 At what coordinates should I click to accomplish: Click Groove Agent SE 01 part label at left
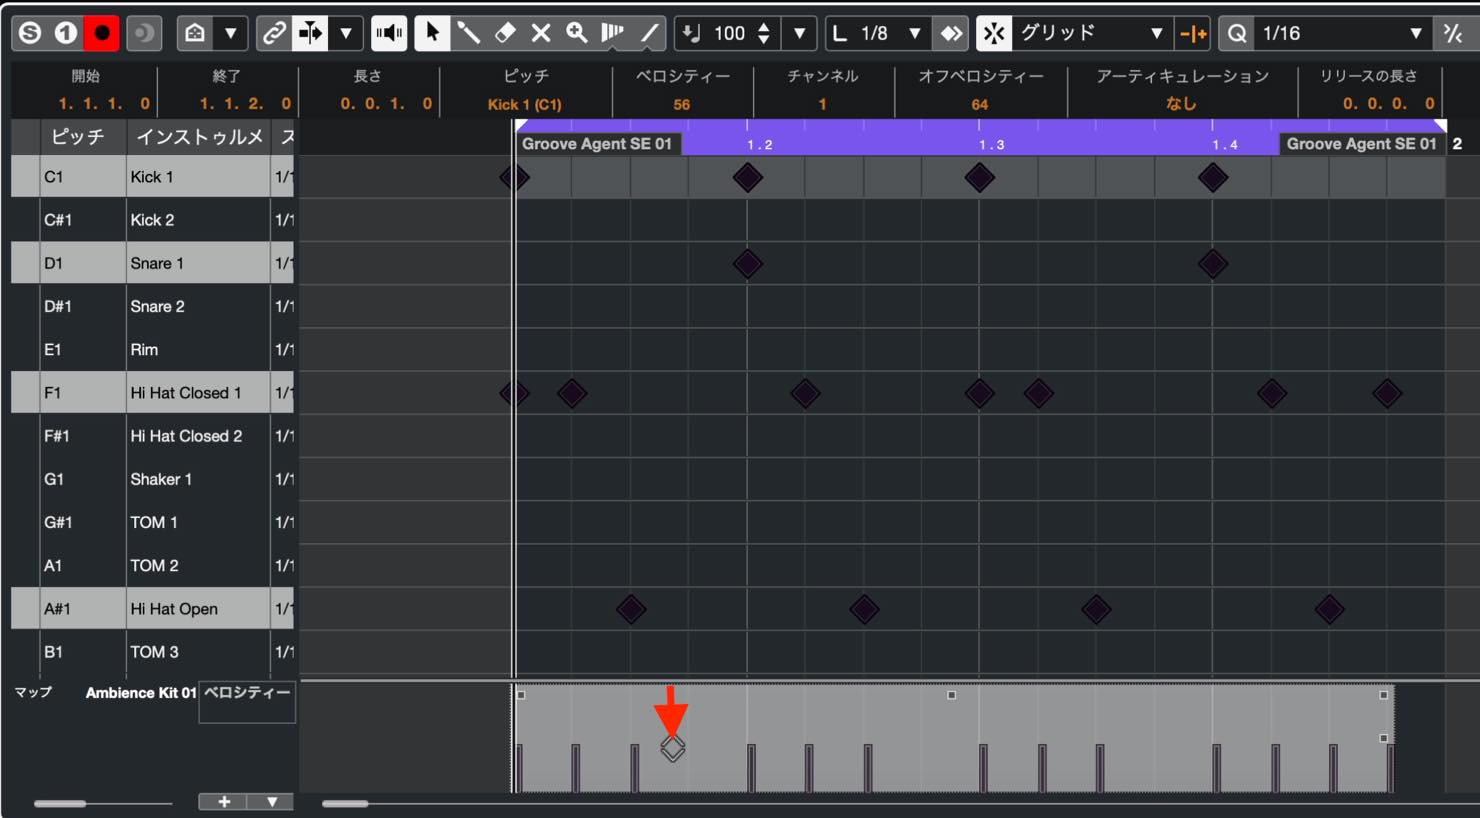pyautogui.click(x=598, y=144)
